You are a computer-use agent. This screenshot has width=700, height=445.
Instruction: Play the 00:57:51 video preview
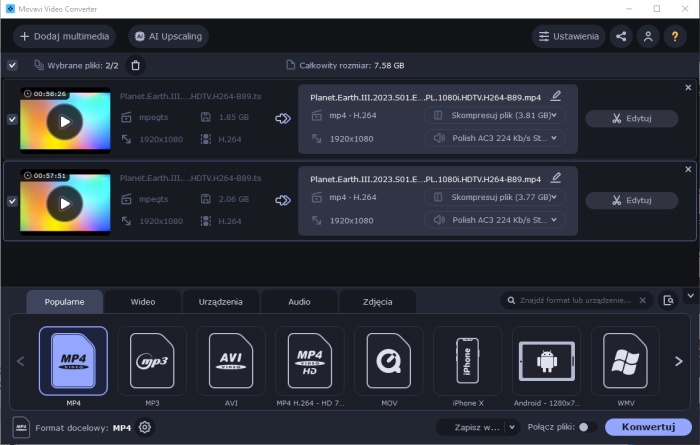65,204
